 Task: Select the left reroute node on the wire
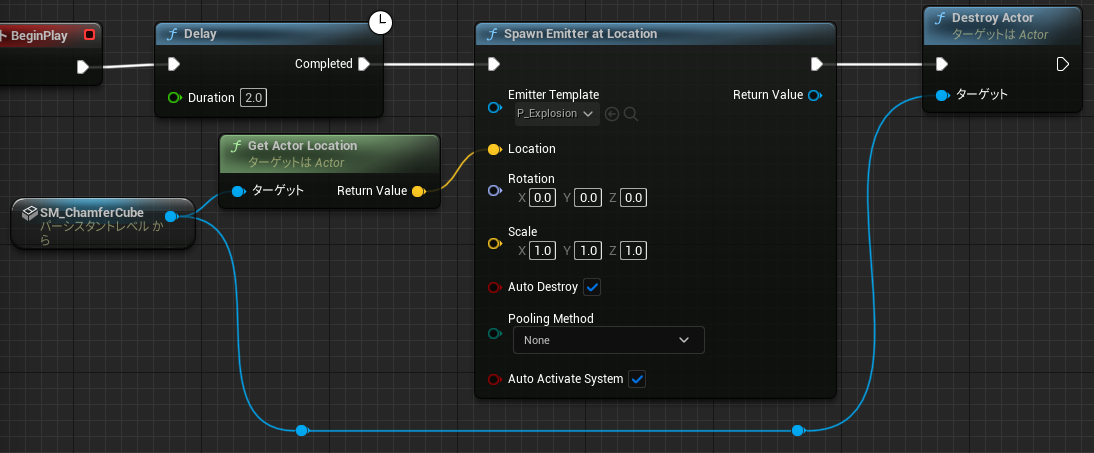301,431
